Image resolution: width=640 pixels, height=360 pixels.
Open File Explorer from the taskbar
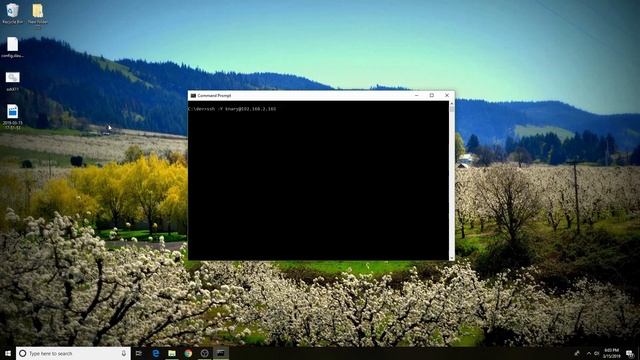[172, 353]
